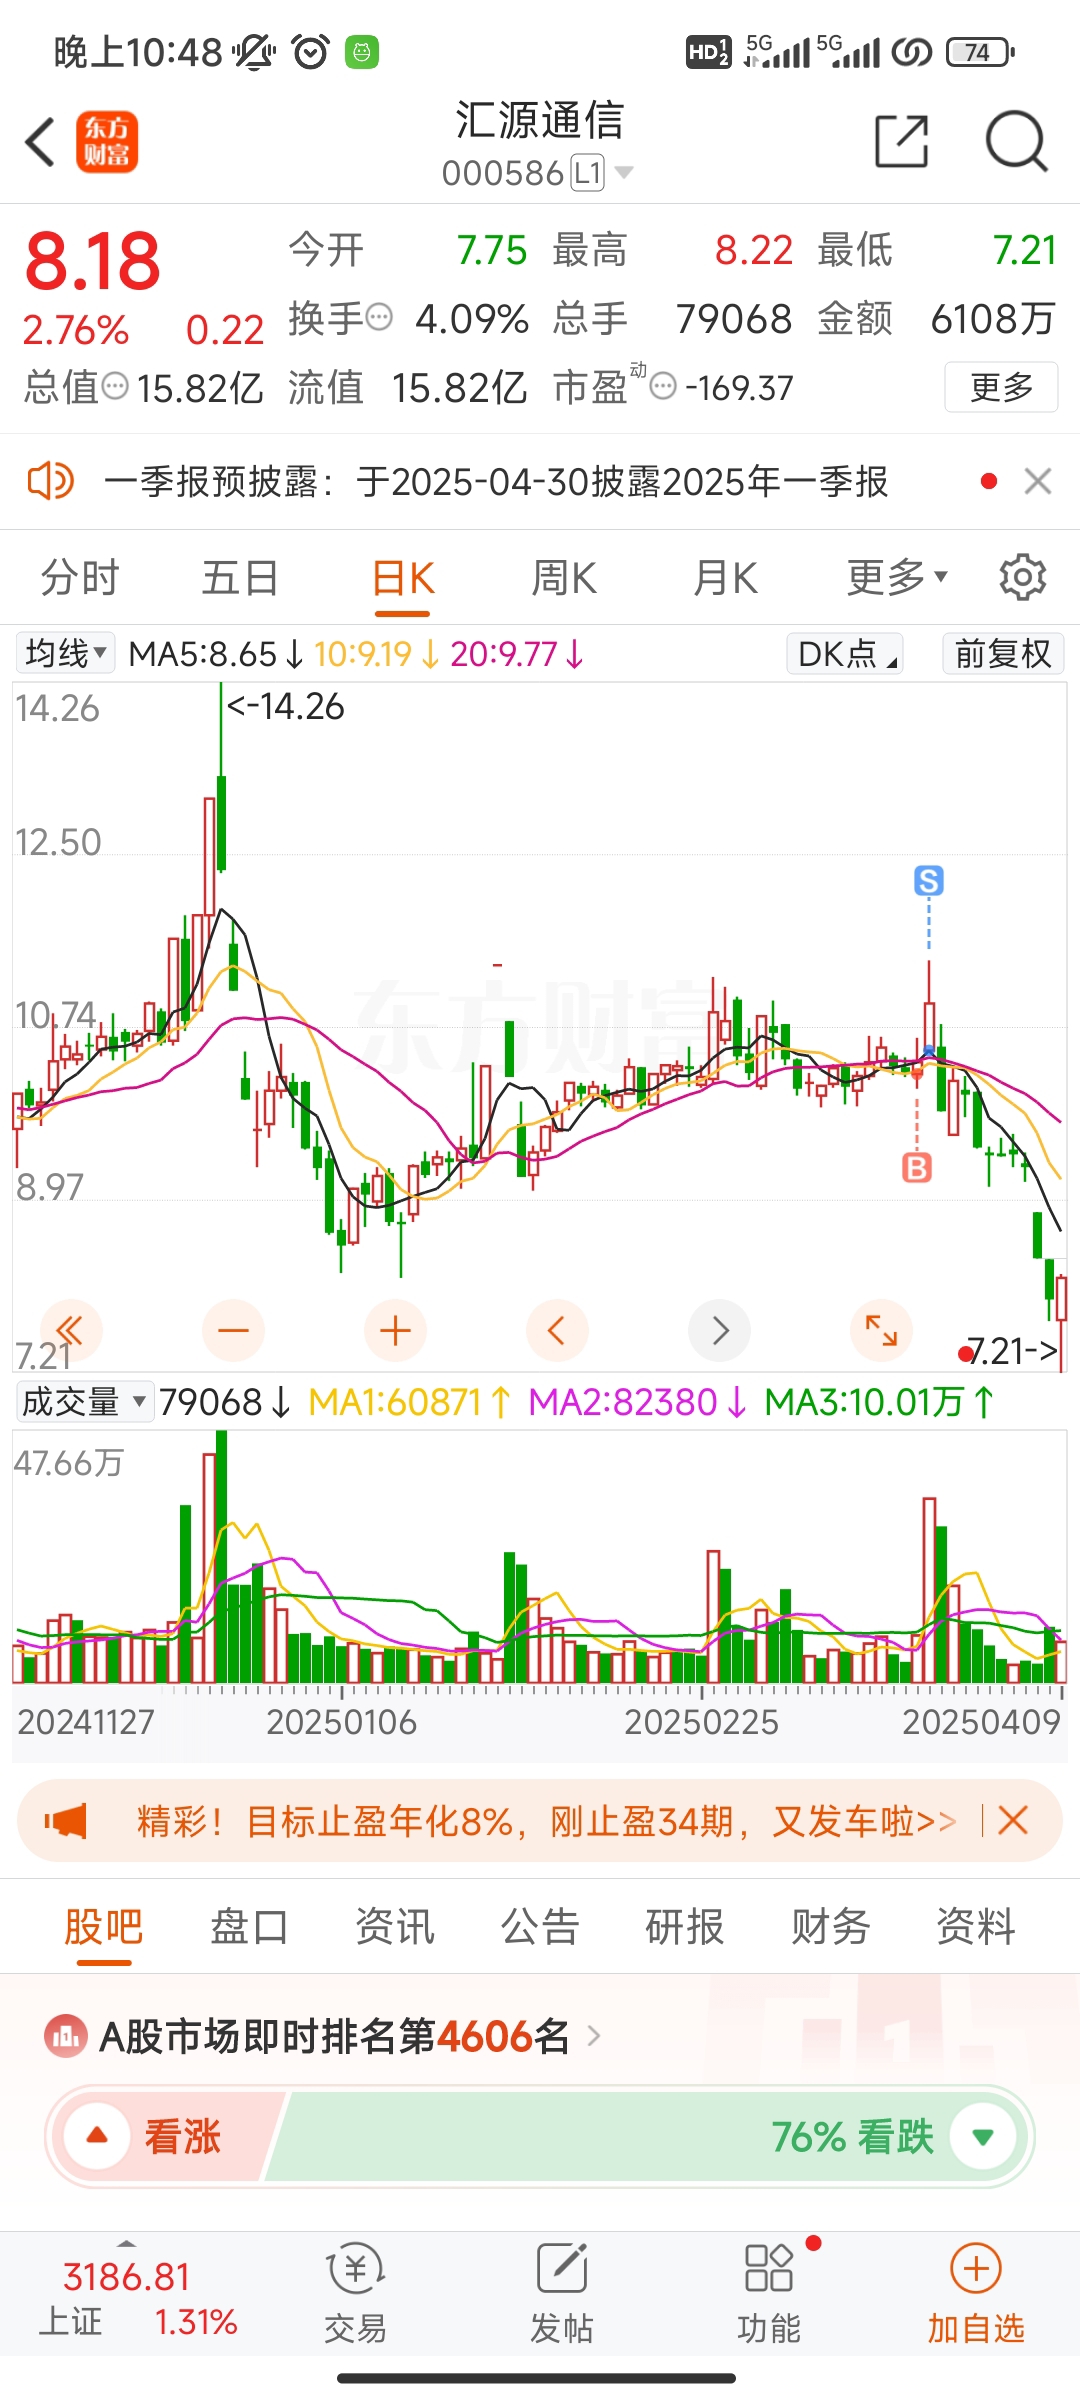
Task: Tap 更多 button in quote panel
Action: (1001, 386)
